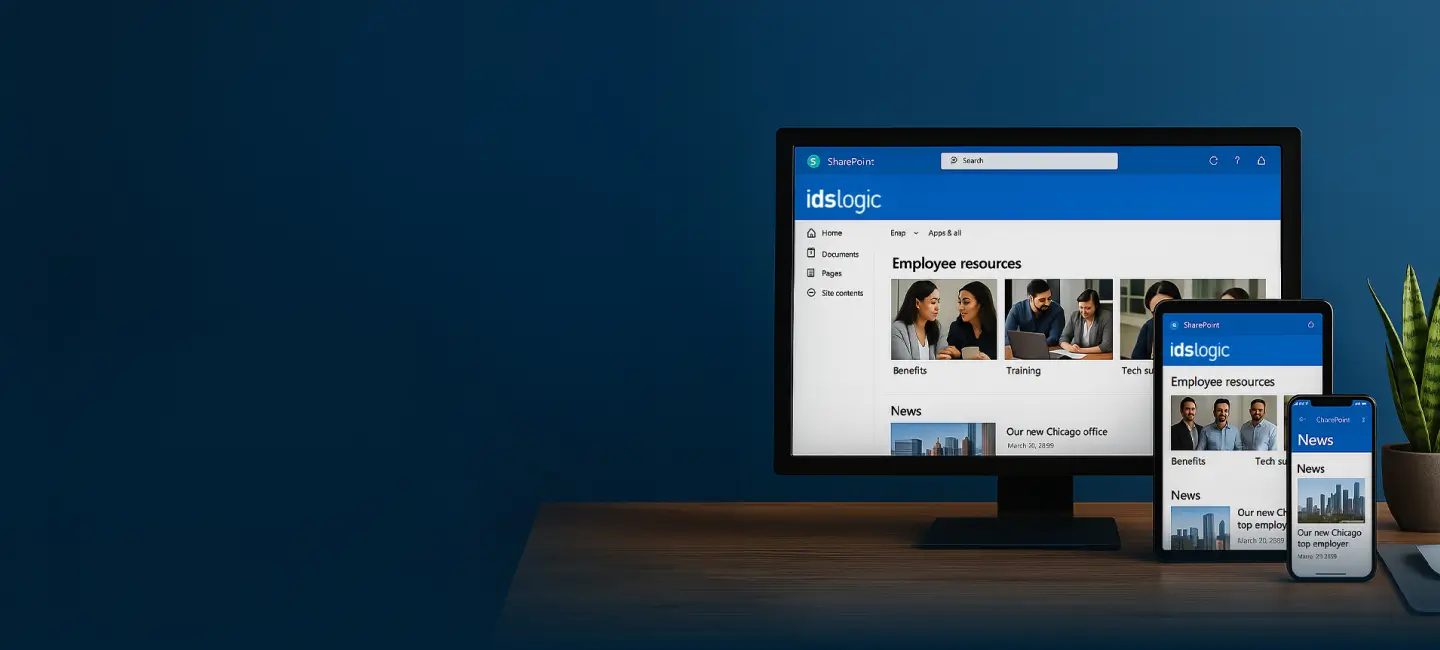Select the Apps & all menu item
This screenshot has height=650, width=1440.
coord(945,233)
